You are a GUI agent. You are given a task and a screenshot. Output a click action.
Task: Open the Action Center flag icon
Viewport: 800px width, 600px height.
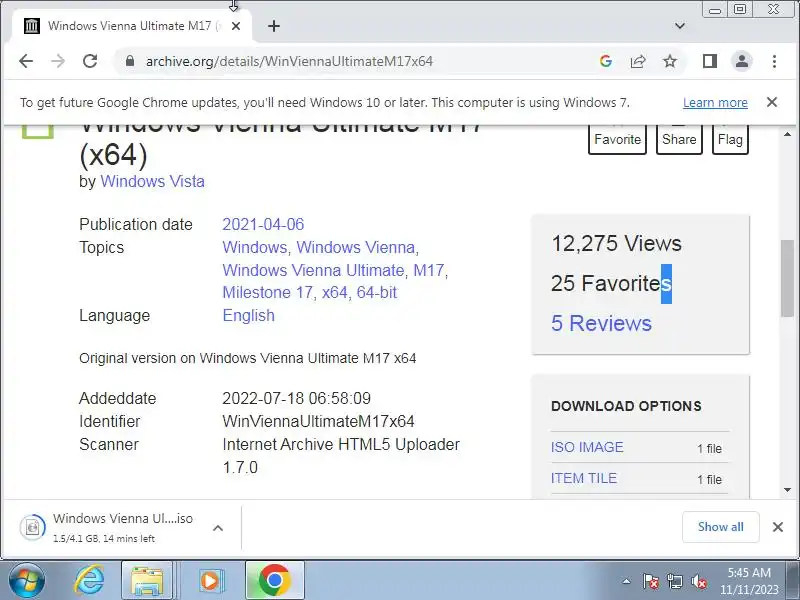coord(651,581)
